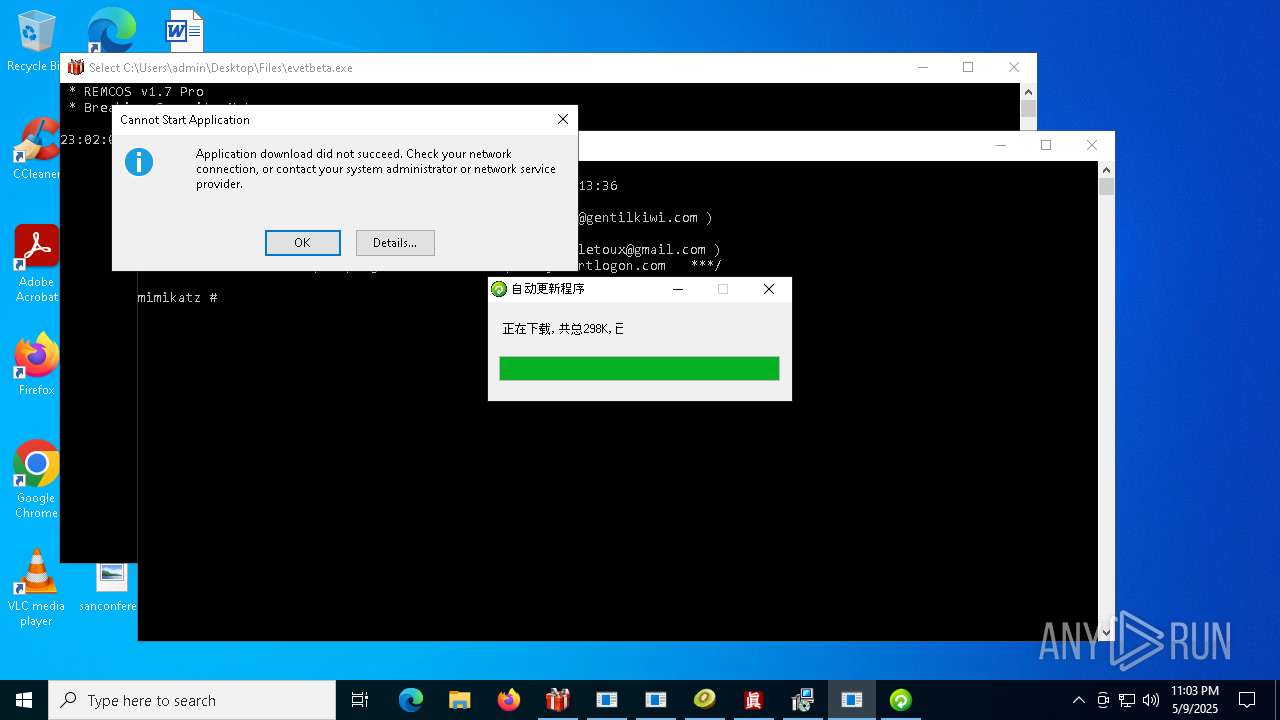Open VLC media player desktop shortcut
The height and width of the screenshot is (720, 1280).
(x=36, y=588)
